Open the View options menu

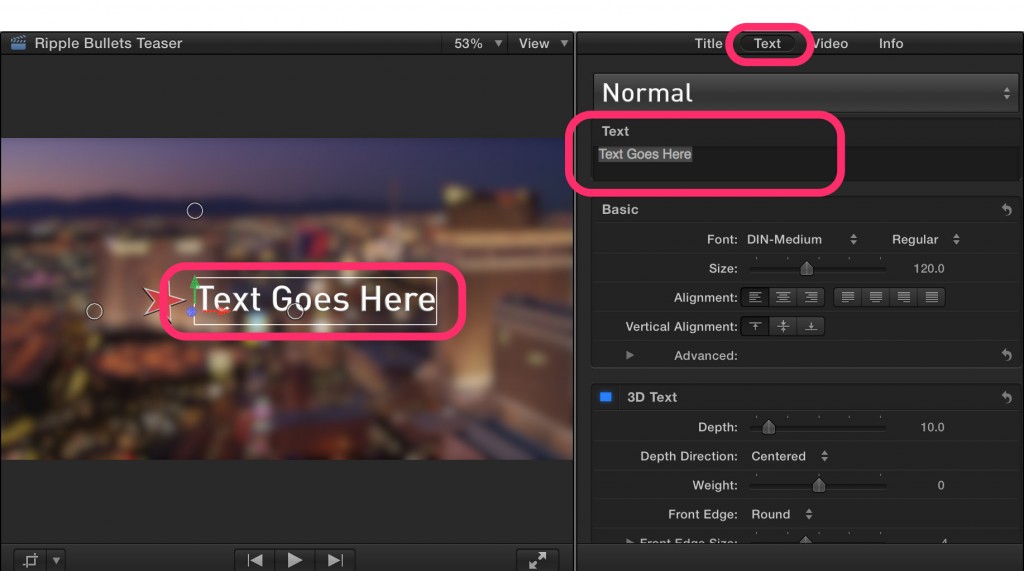pos(543,43)
